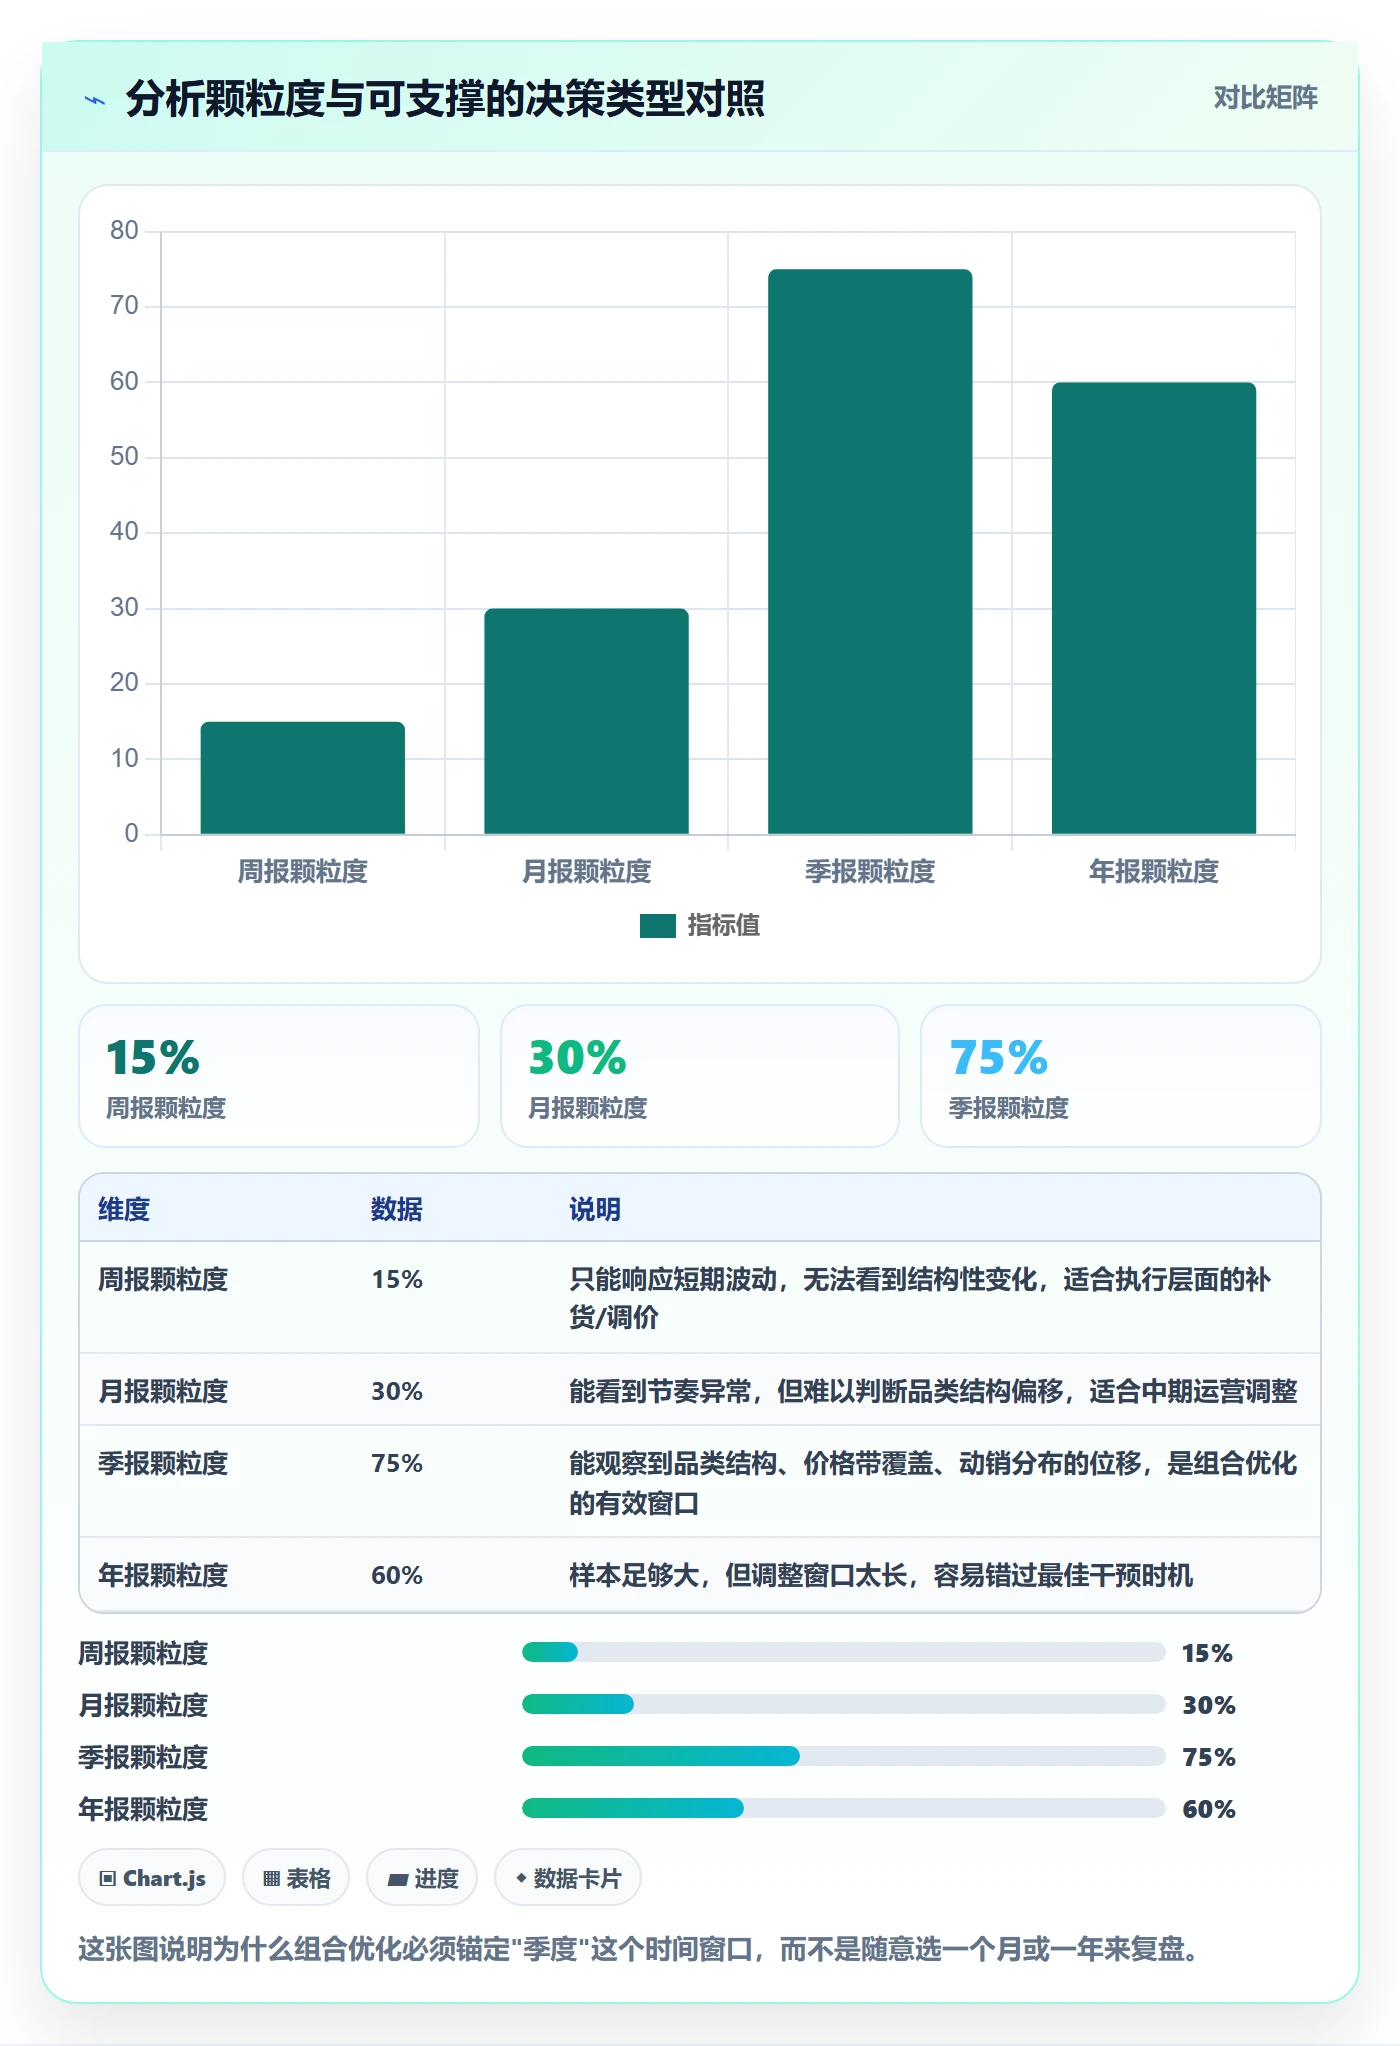Click the description starting 样本足够大
1400x2046 pixels.
pos(881,1576)
